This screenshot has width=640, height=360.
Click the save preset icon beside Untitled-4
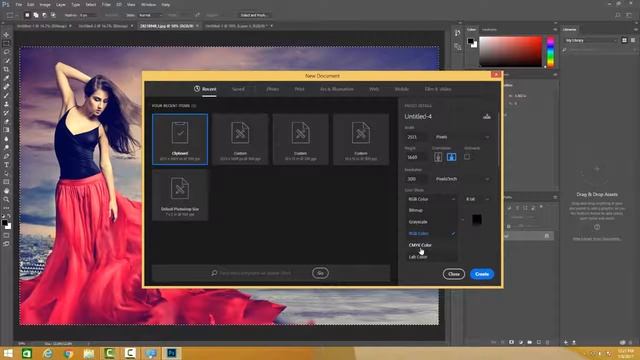487,116
